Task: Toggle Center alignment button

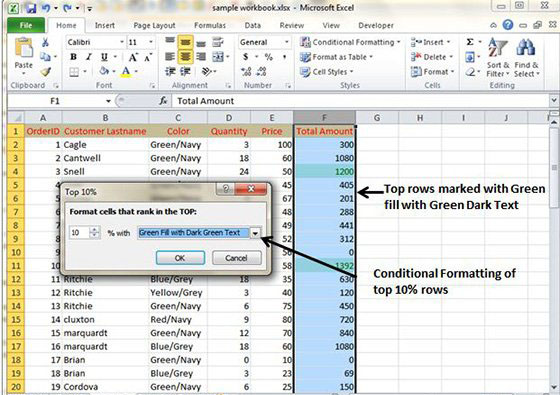Action: tap(185, 56)
